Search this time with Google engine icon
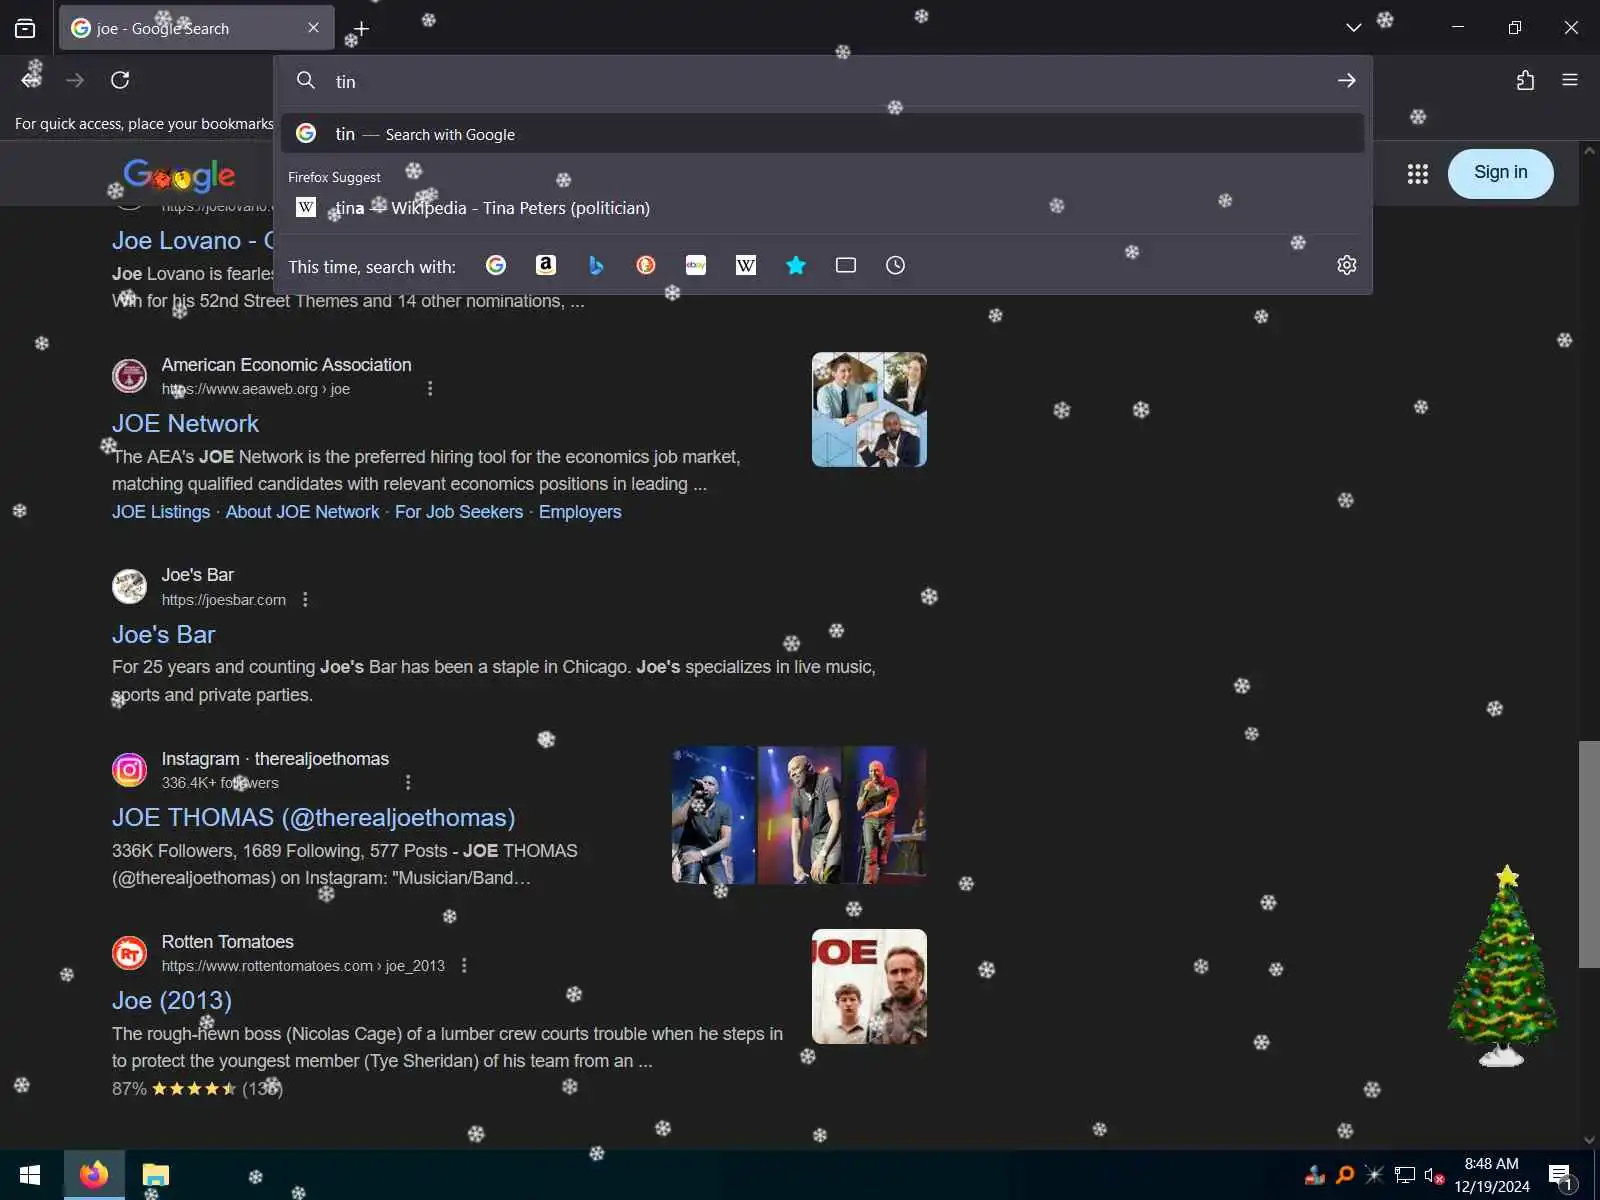 click(x=496, y=265)
